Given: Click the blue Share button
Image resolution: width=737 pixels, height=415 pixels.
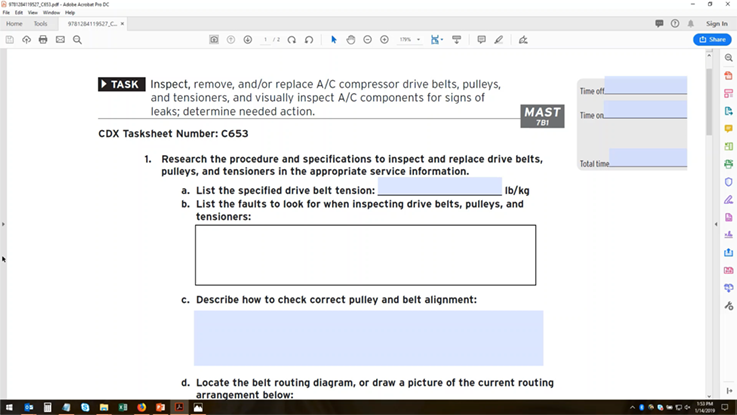Looking at the screenshot, I should click(713, 39).
